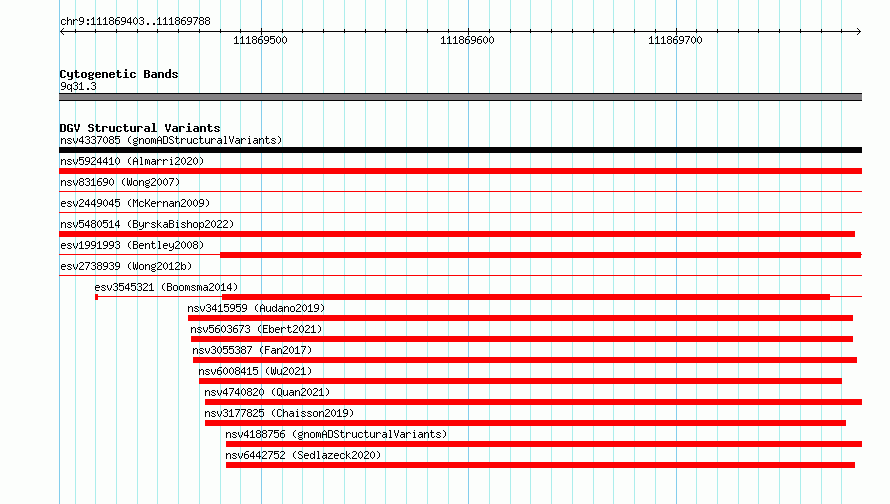The height and width of the screenshot is (504, 890).
Task: Open variant nsv5603673 (Ebert2021)
Action: (256, 329)
